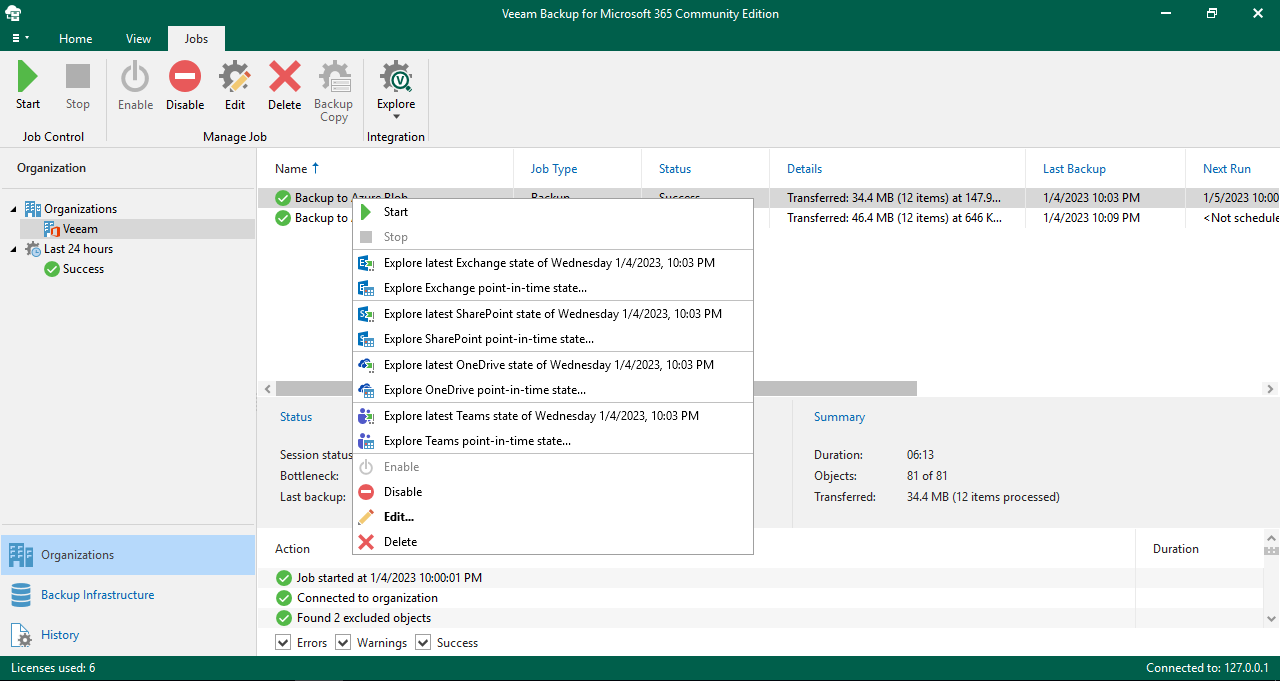Open the History view in sidebar
The width and height of the screenshot is (1280, 681).
coord(60,635)
